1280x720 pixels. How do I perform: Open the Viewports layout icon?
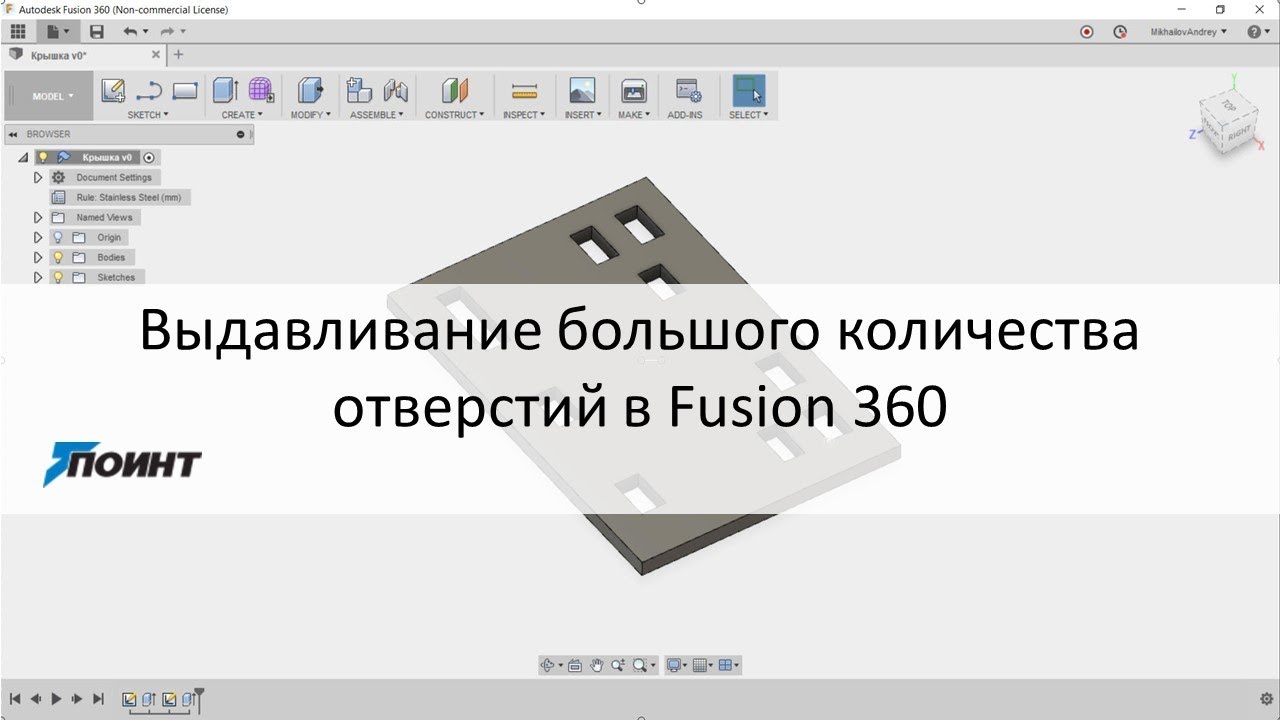pos(726,665)
